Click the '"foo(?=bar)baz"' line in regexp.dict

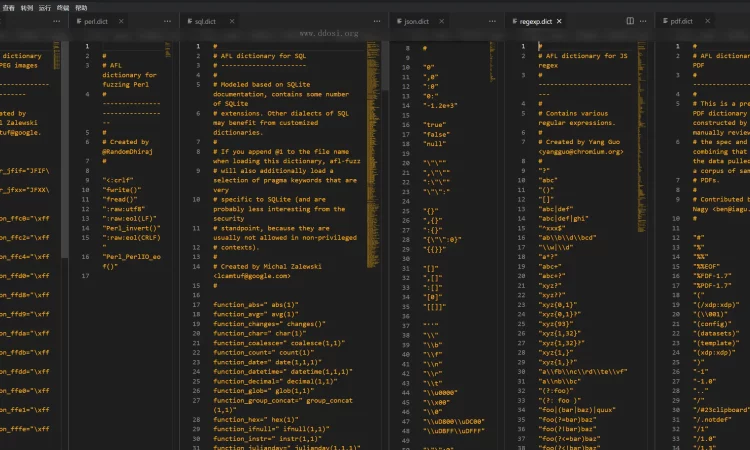pyautogui.click(x=567, y=419)
